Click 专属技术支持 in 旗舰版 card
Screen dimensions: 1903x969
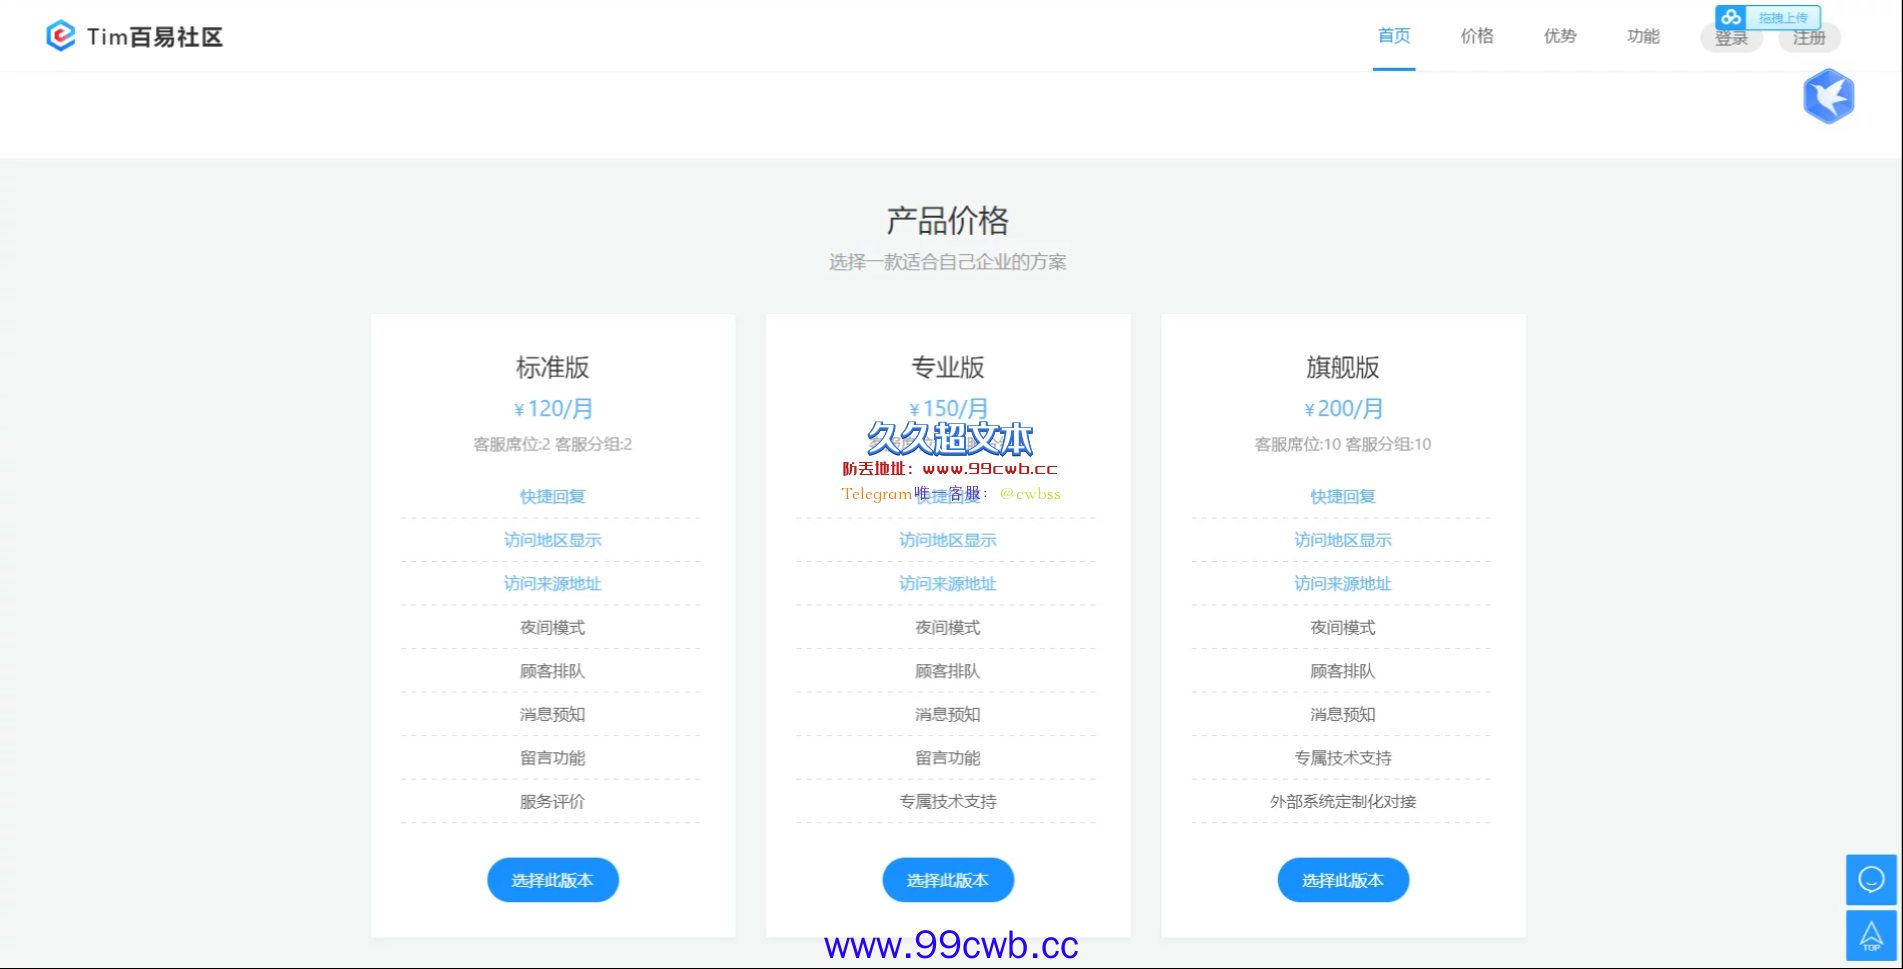coord(1343,758)
